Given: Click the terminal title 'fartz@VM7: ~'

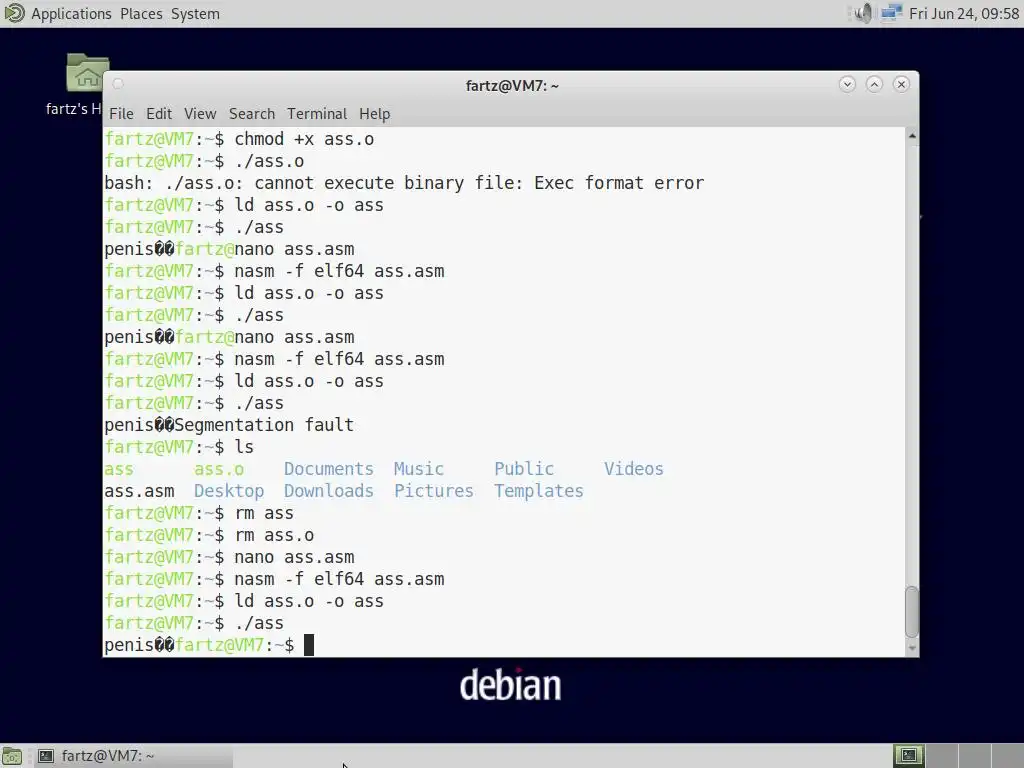Looking at the screenshot, I should (512, 86).
